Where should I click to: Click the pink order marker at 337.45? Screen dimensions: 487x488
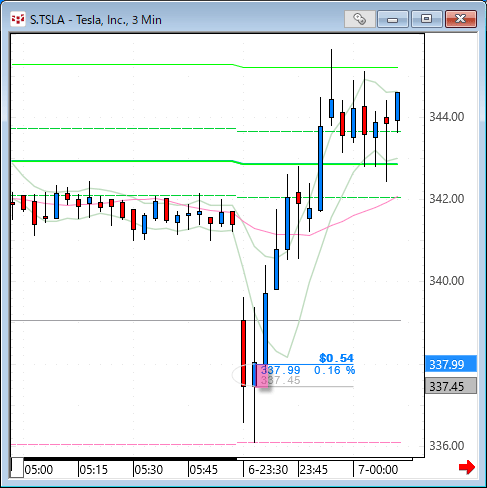pos(262,376)
